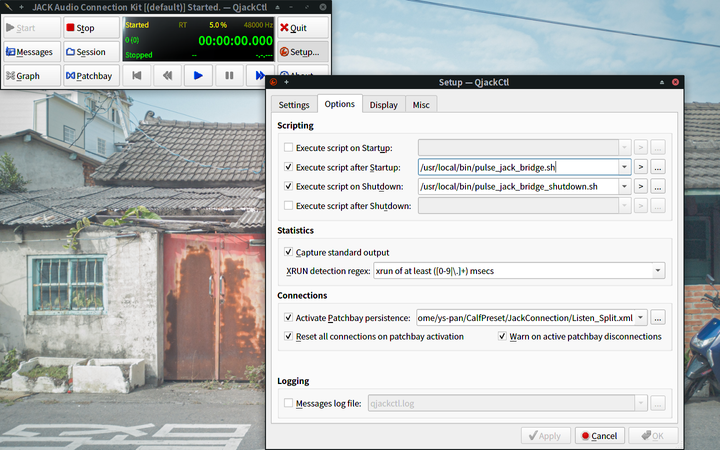Start transport with the Play button
This screenshot has width=720, height=450.
click(198, 76)
